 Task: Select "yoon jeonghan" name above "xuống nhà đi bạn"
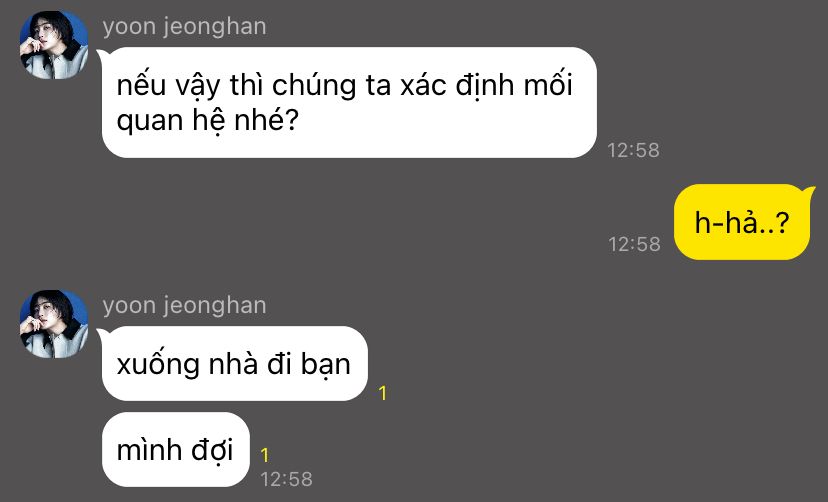[x=184, y=306]
